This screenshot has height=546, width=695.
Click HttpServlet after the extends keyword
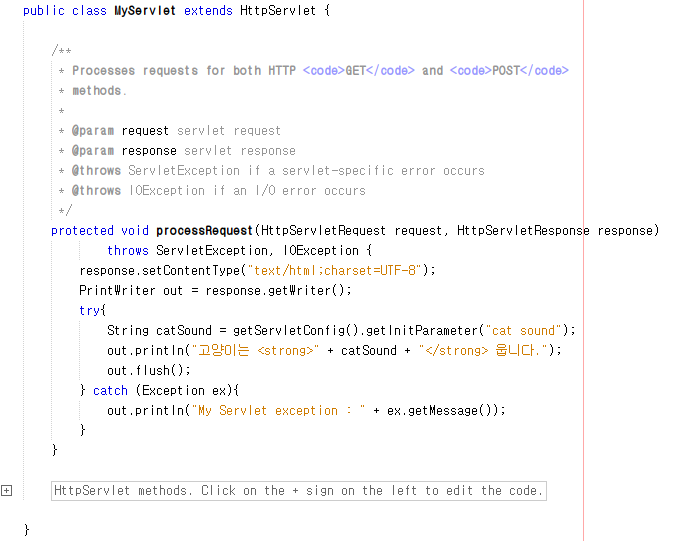(278, 11)
